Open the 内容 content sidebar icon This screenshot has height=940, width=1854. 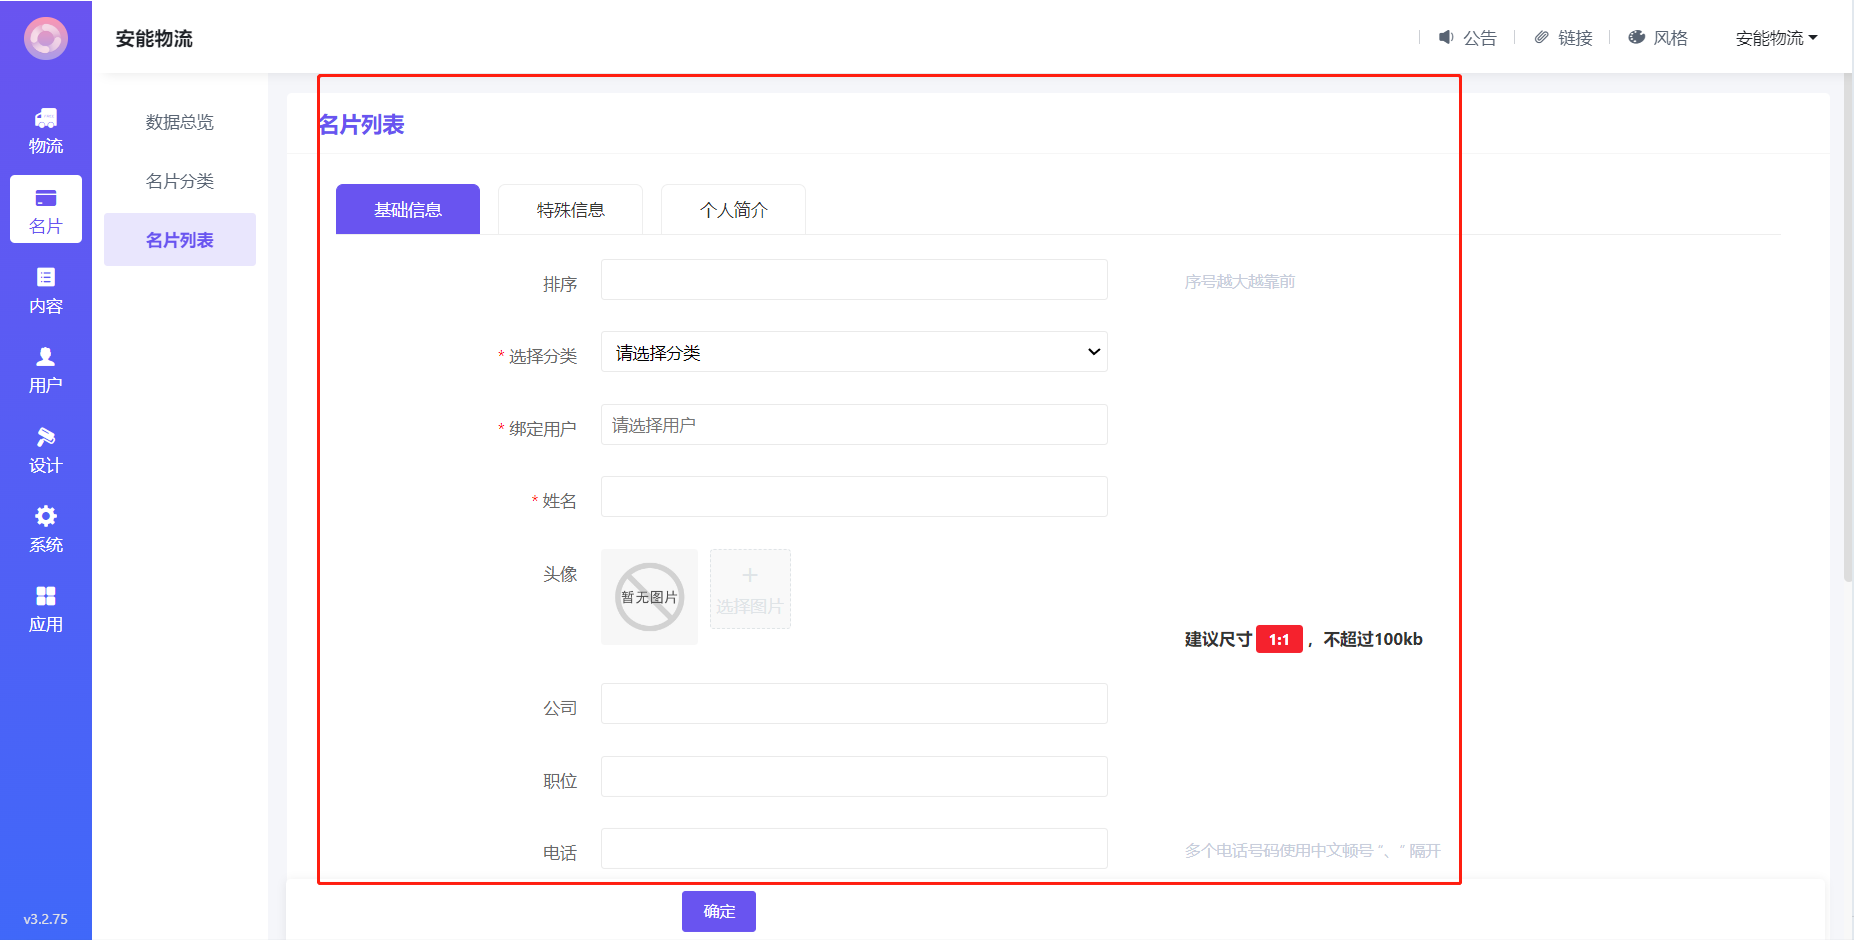[x=46, y=290]
